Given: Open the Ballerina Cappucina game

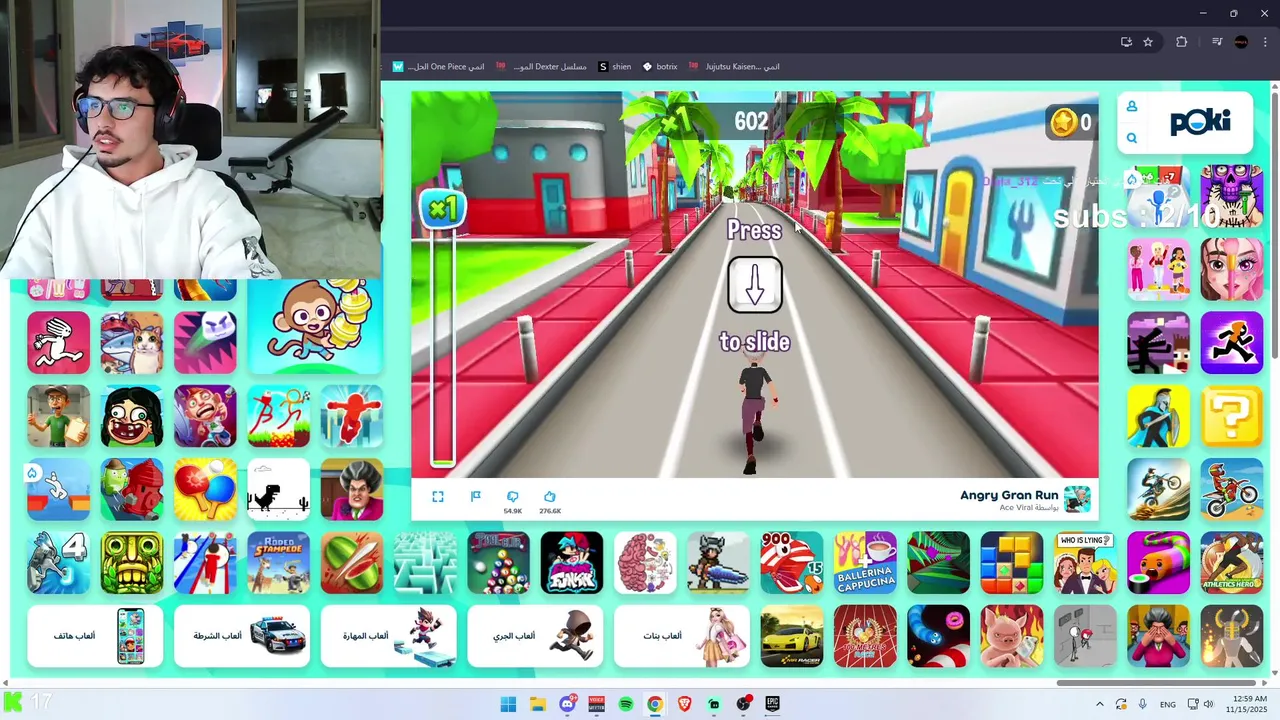Looking at the screenshot, I should point(865,563).
